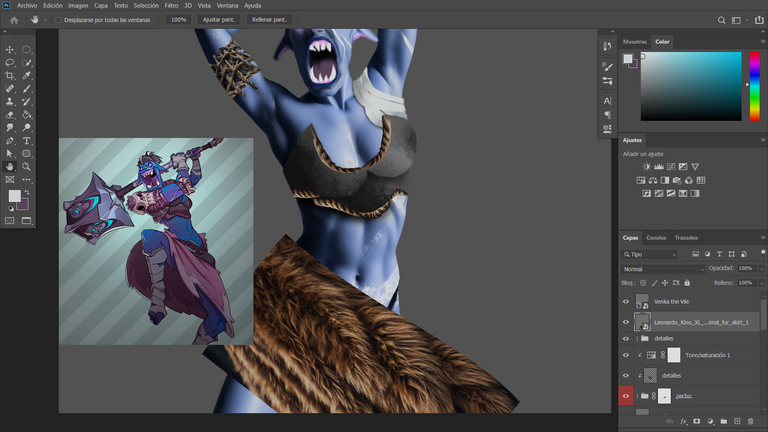
Task: Open the Relleno slider dropdown arrow
Action: click(x=761, y=283)
